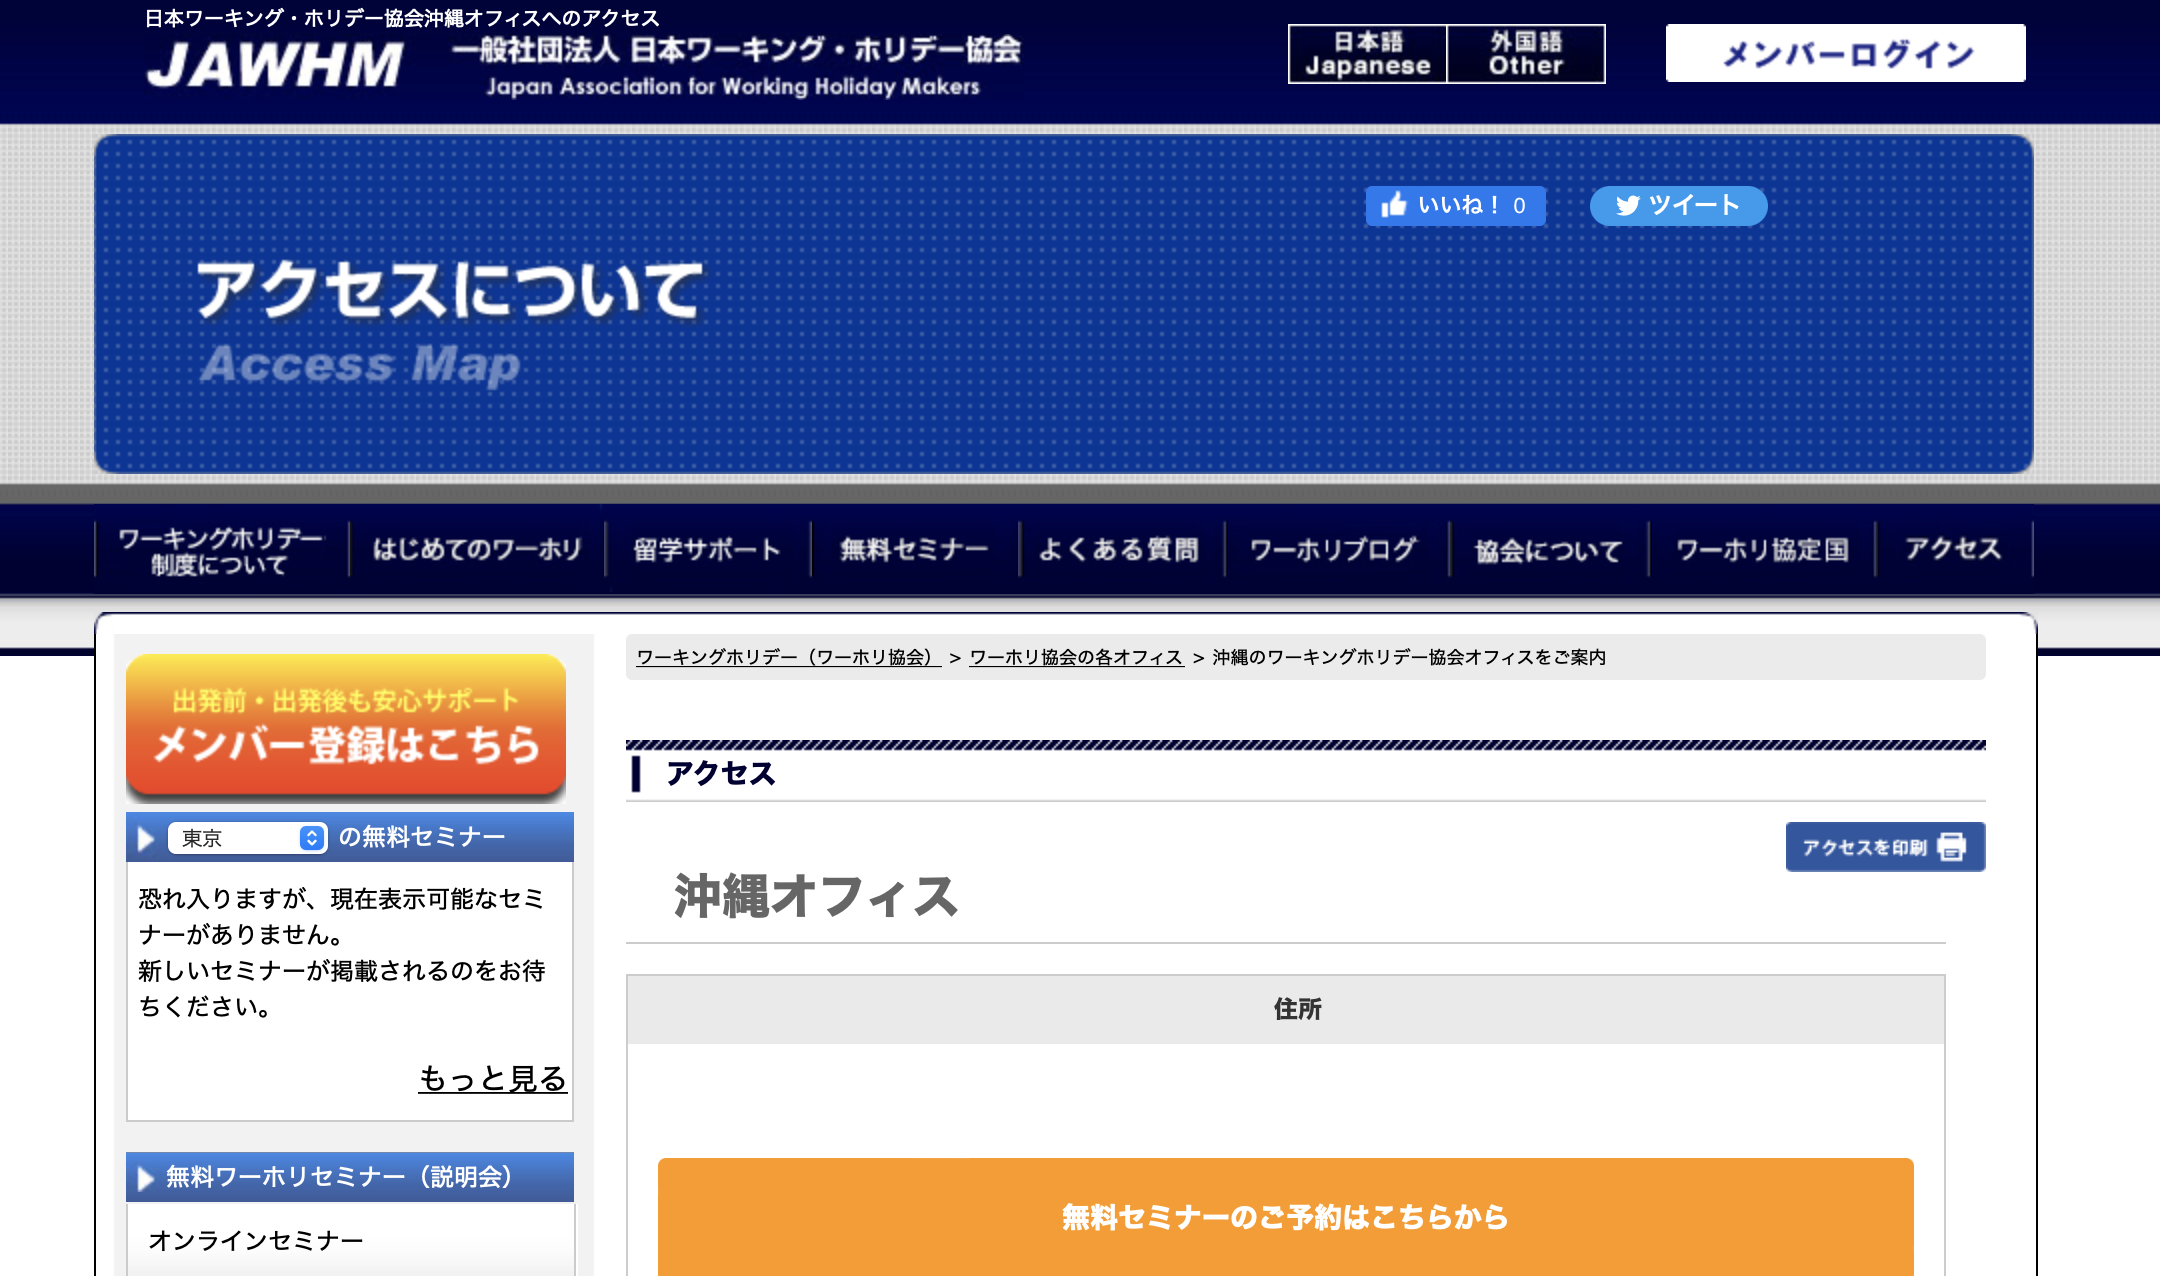Go to 留学サポート menu item
The image size is (2160, 1276).
[707, 550]
